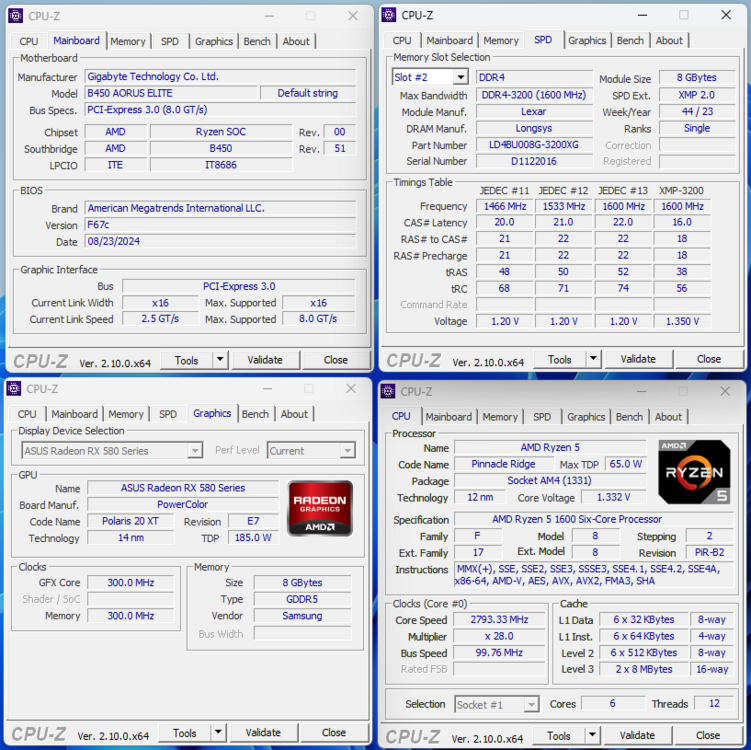This screenshot has height=750, width=751.
Task: Click GPU code name Polaris 20 XT field
Action: [130, 521]
